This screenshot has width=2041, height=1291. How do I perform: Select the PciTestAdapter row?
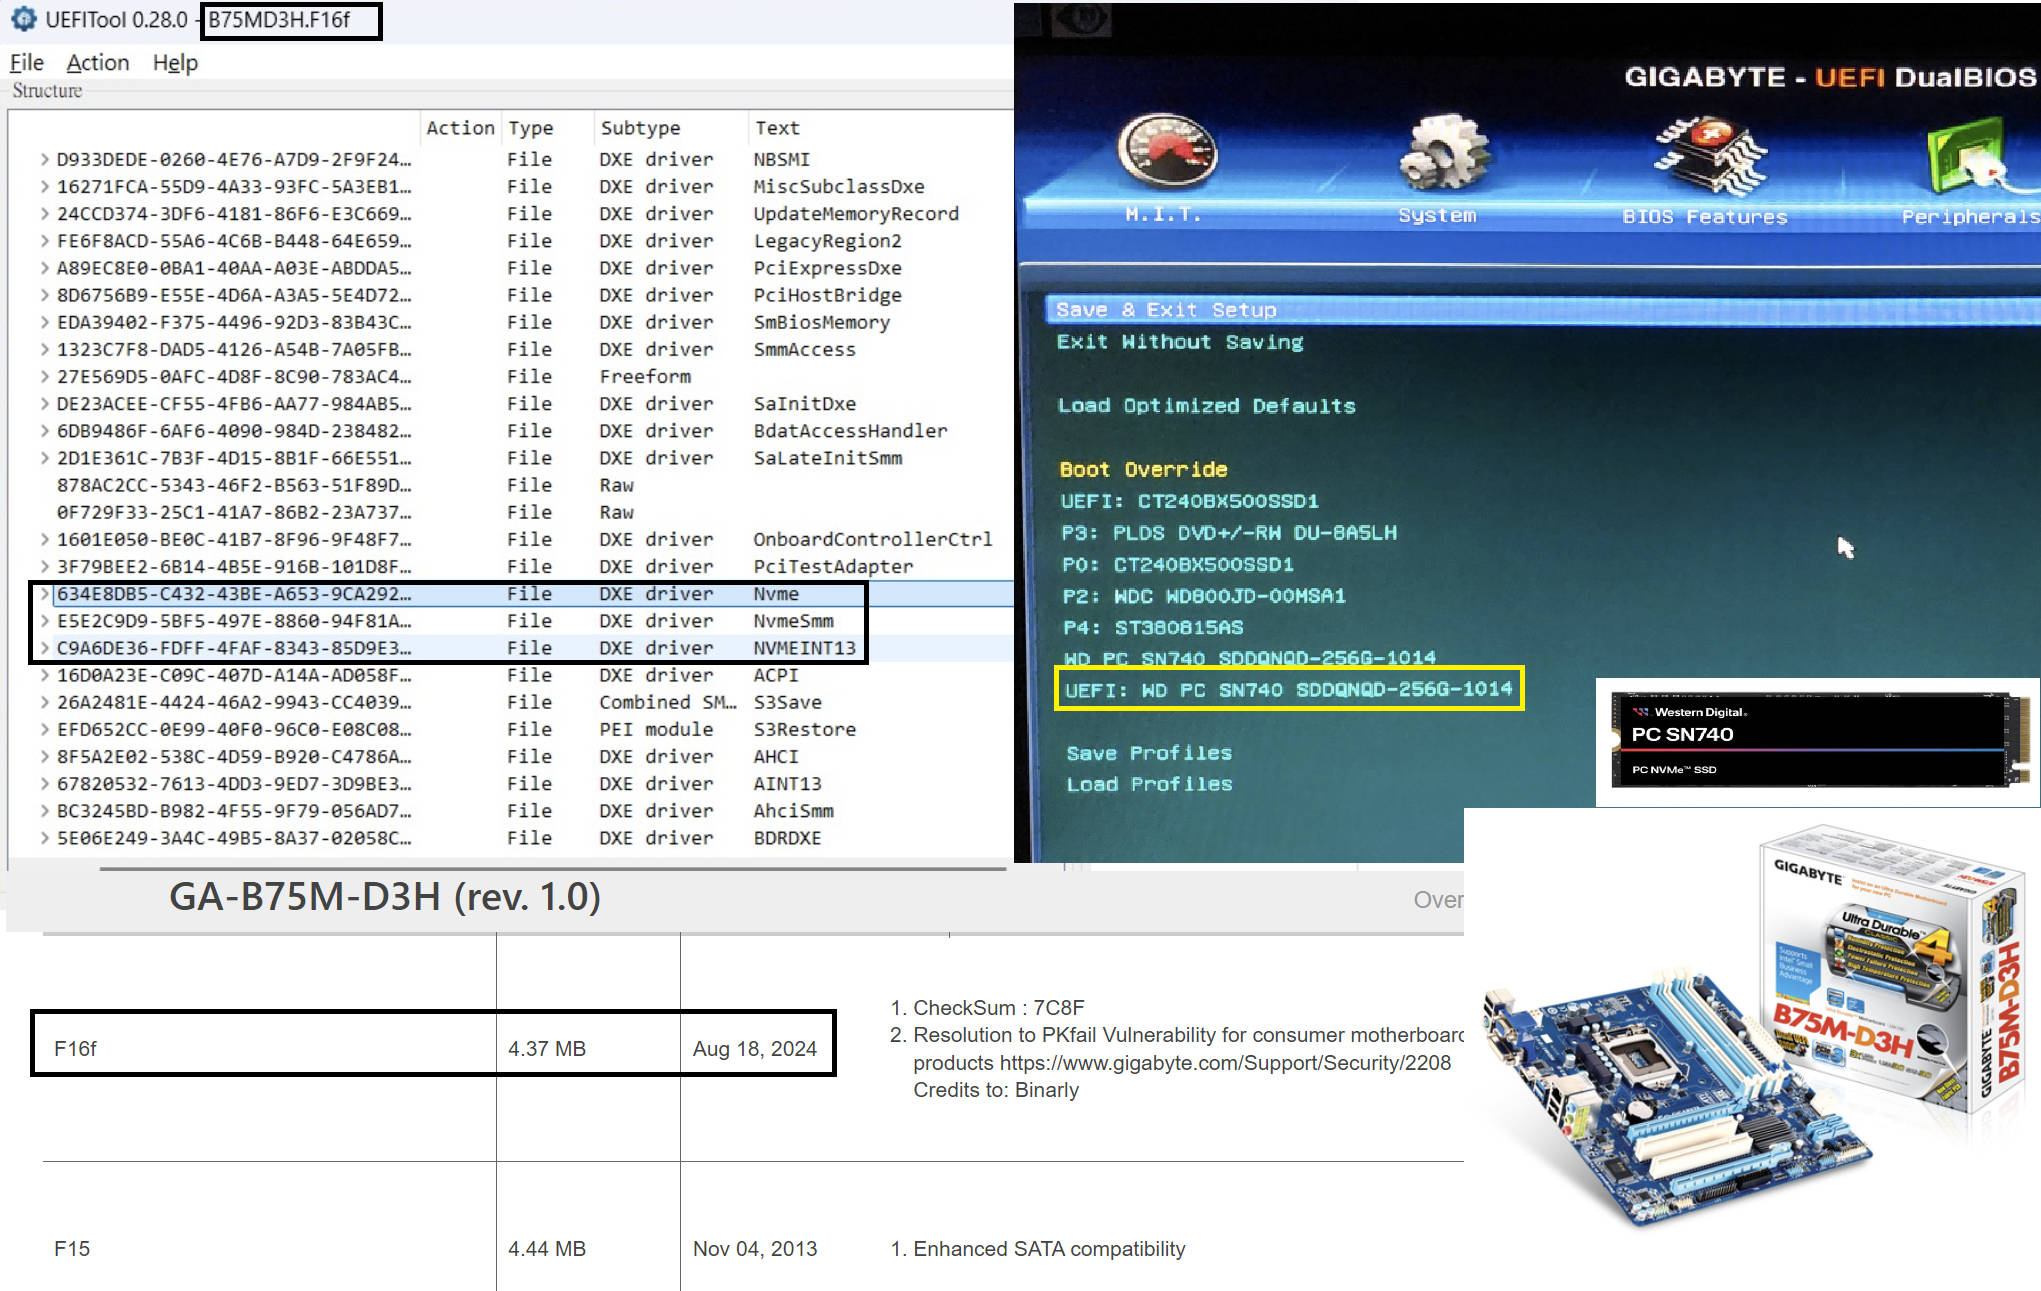click(x=512, y=566)
